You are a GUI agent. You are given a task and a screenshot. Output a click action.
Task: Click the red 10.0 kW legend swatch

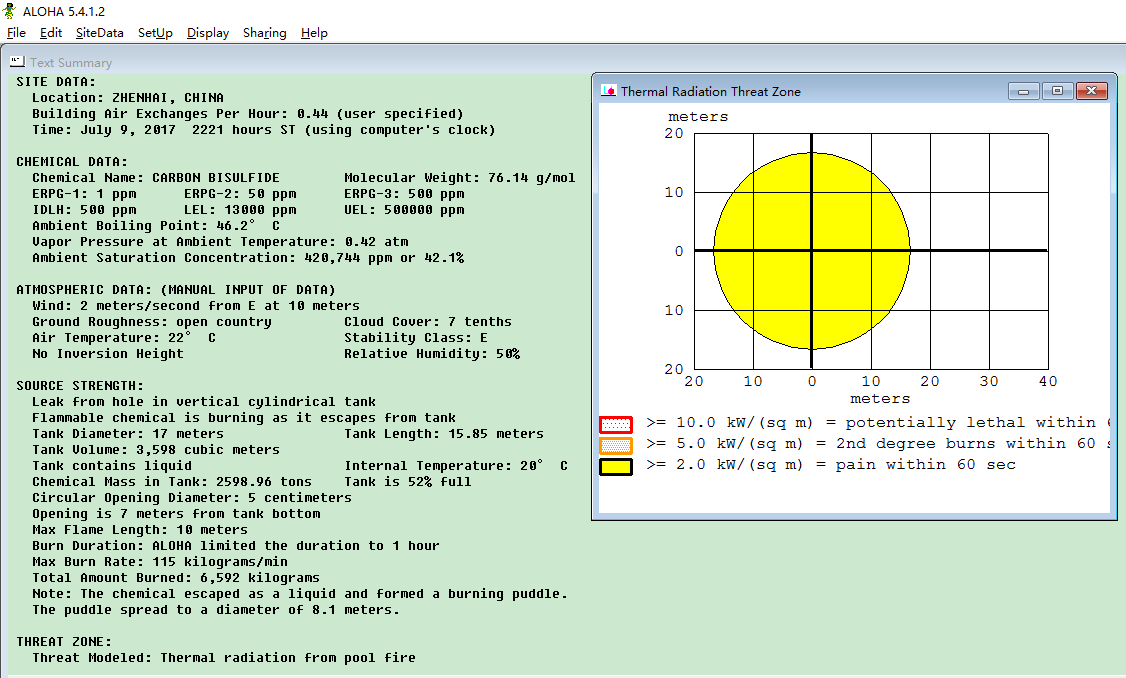[615, 424]
